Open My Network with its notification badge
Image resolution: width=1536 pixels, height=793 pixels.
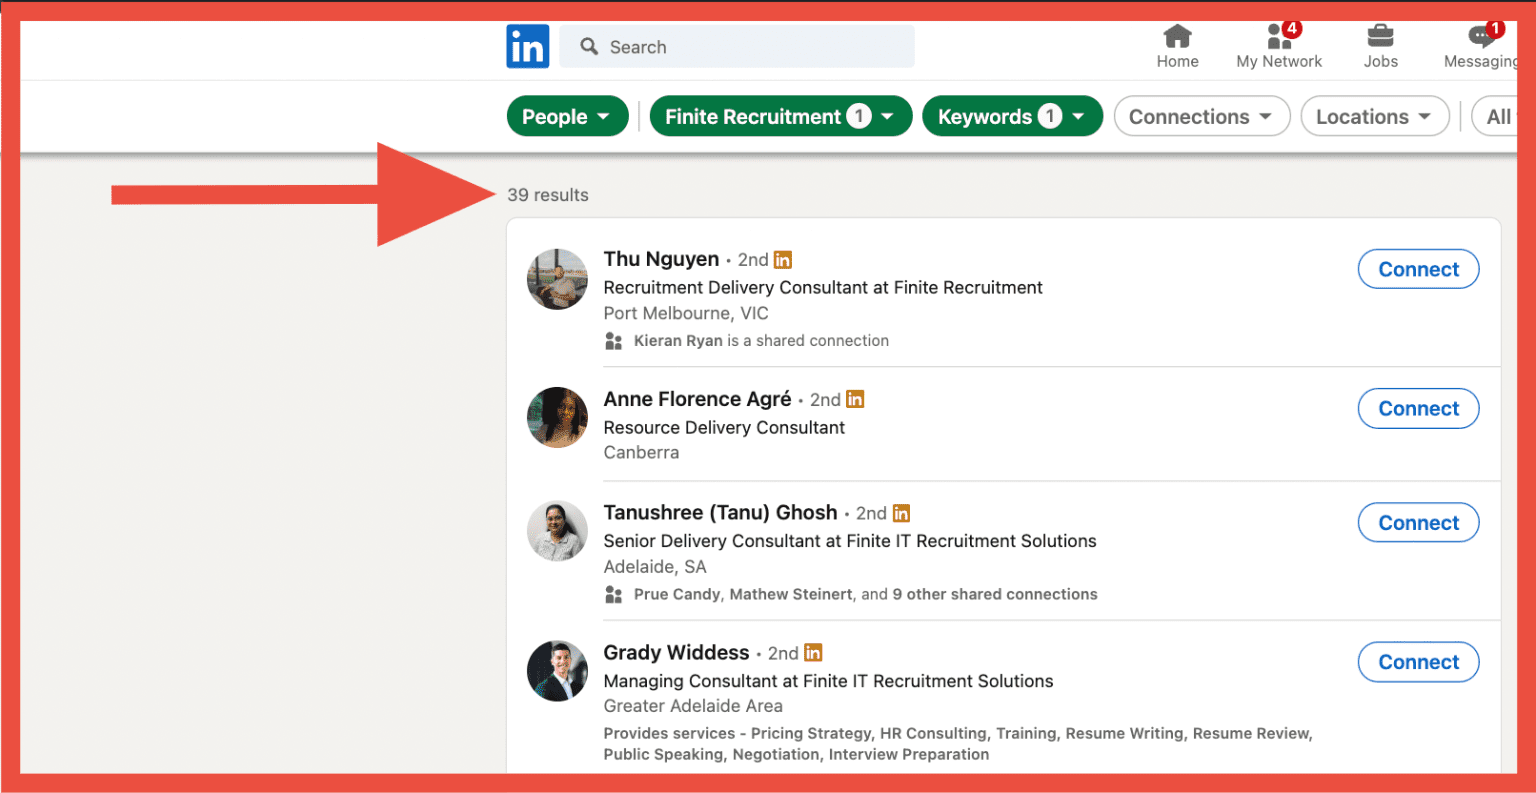click(x=1279, y=47)
